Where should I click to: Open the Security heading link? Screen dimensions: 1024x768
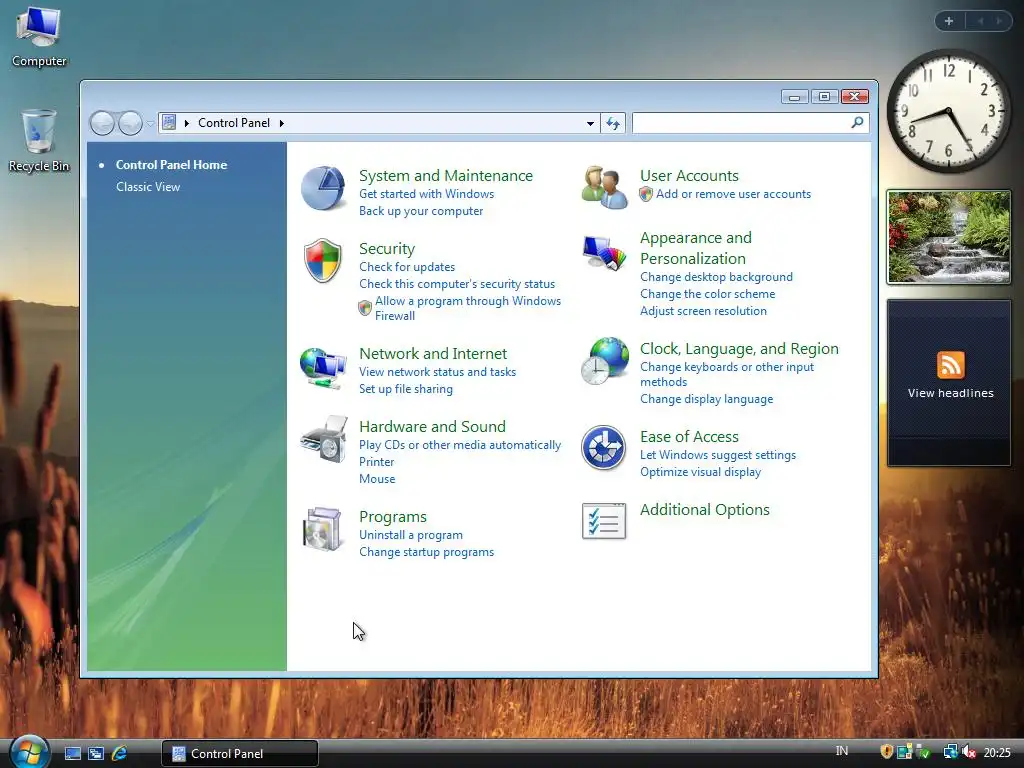[x=387, y=249]
